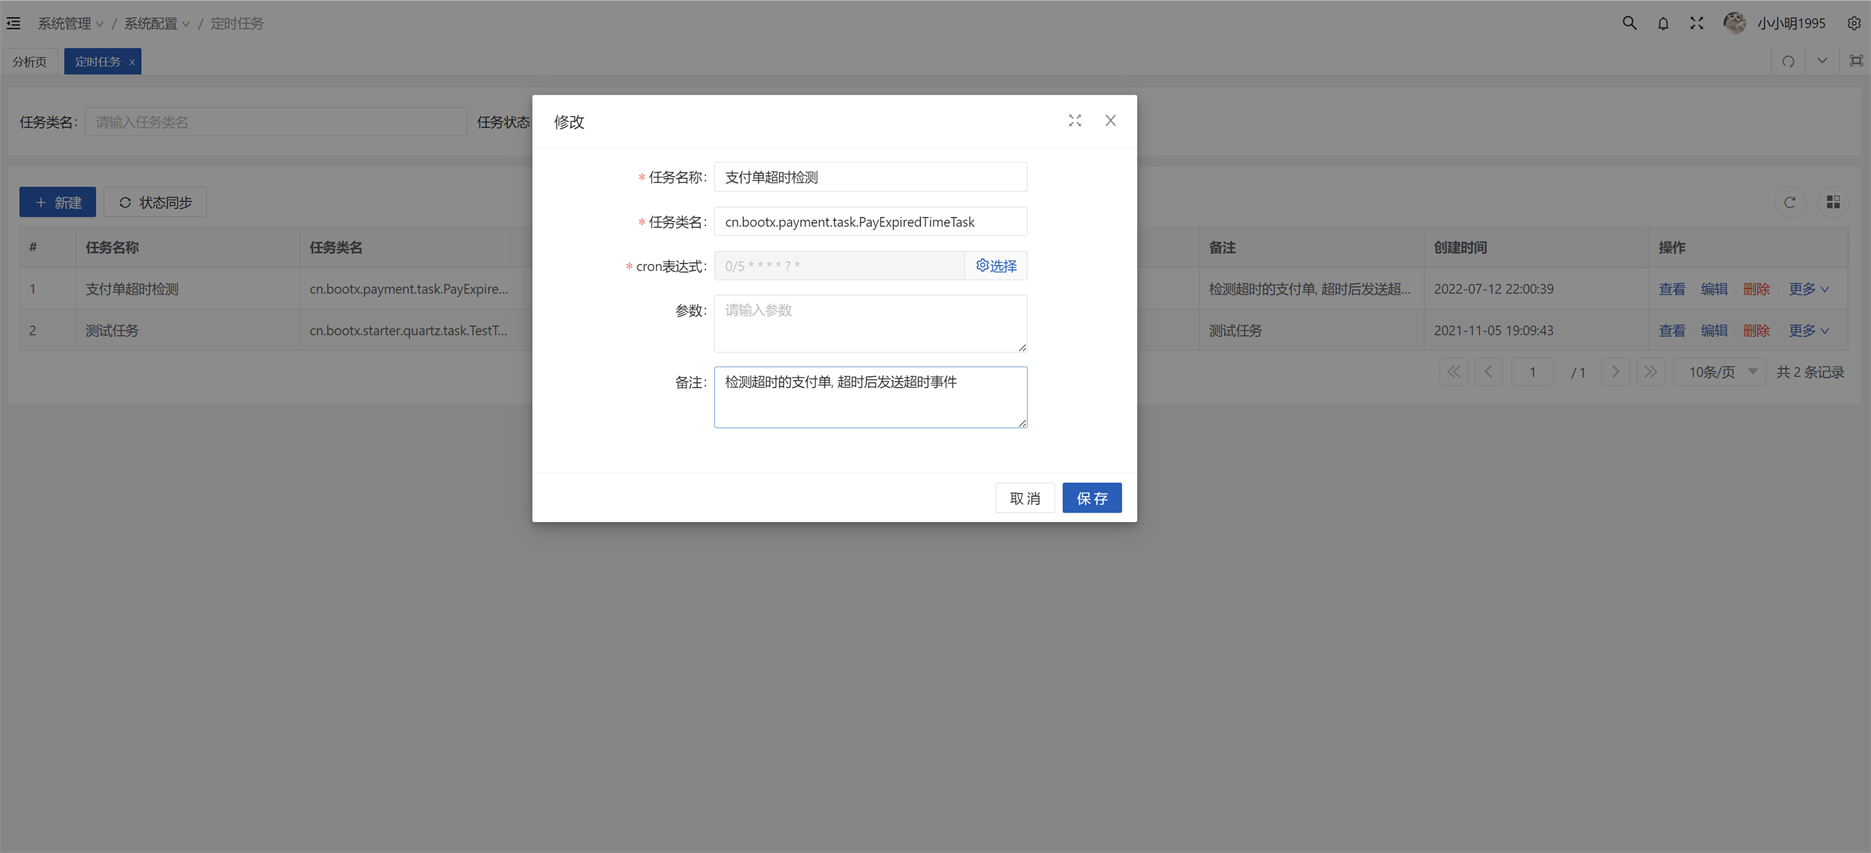Expand the 系统配置 breadcrumb dropdown
This screenshot has width=1871, height=853.
tap(156, 23)
